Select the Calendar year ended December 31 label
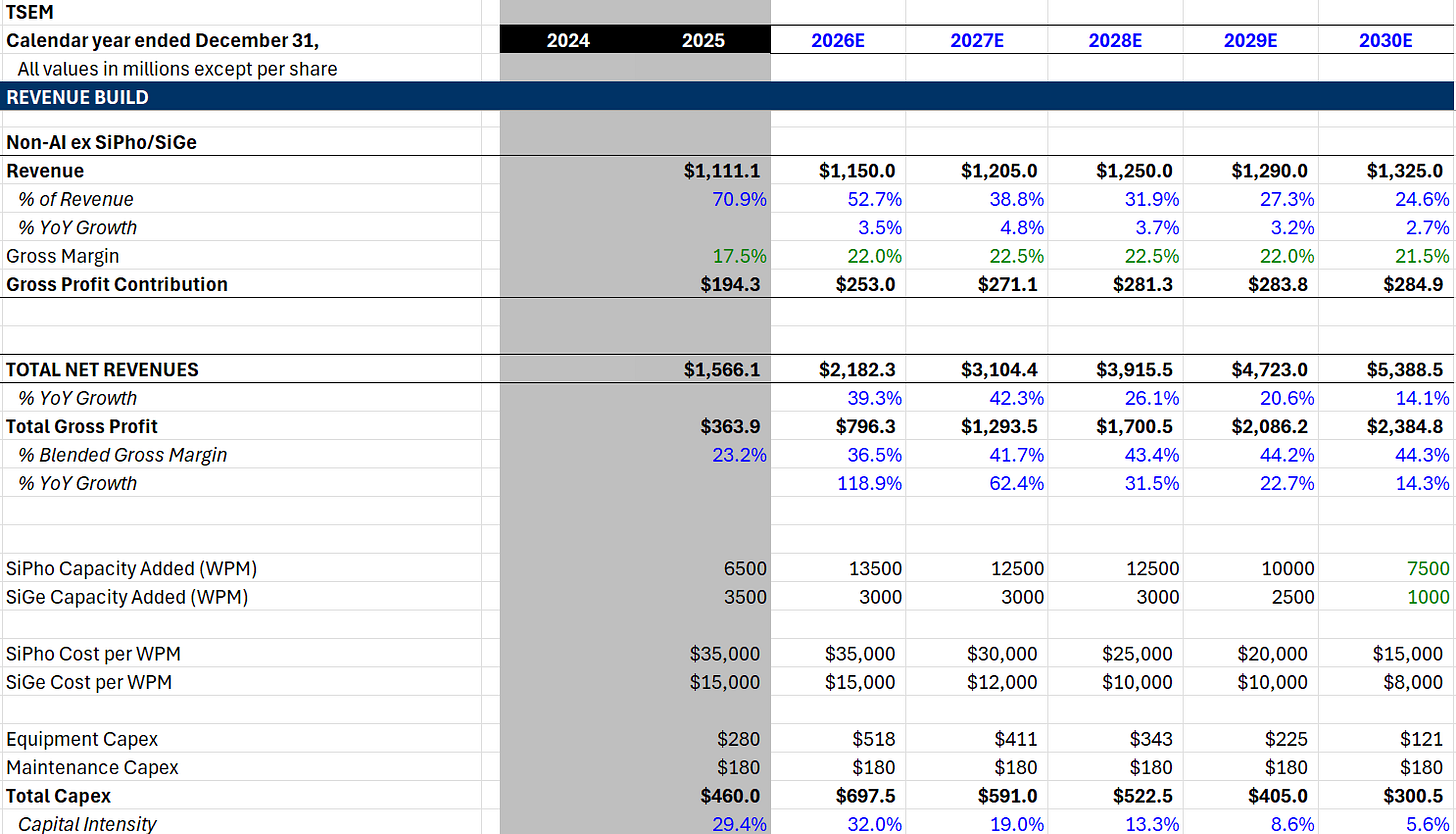1456x834 pixels. coord(162,41)
